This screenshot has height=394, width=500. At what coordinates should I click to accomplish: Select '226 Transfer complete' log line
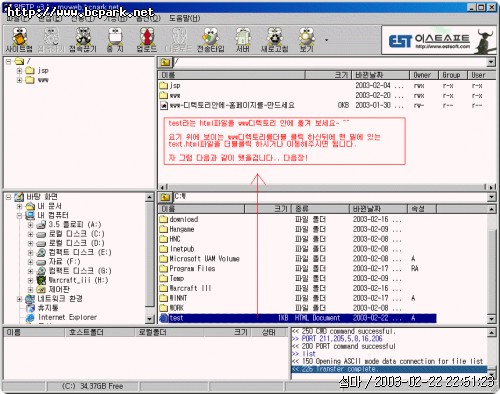click(x=389, y=369)
